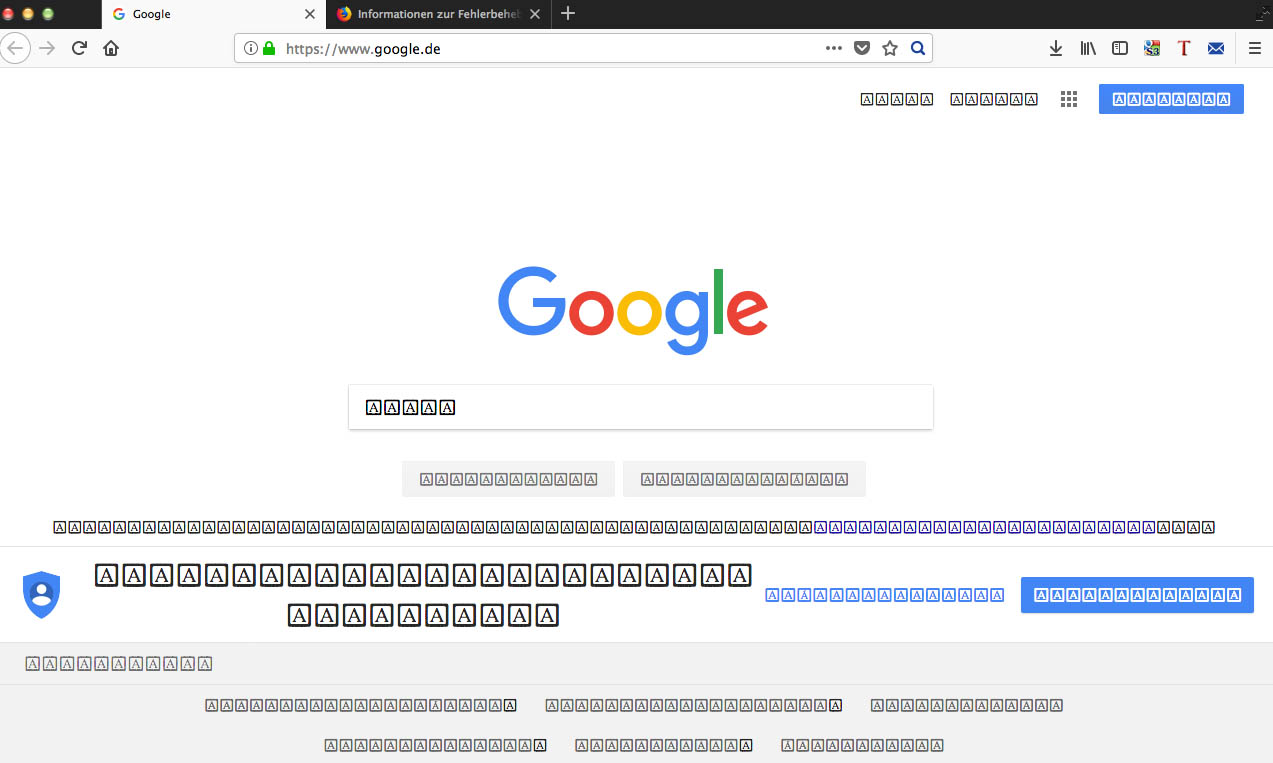Viewport: 1273px width, 763px height.
Task: Open page actions three-dot menu in address bar
Action: 834,48
